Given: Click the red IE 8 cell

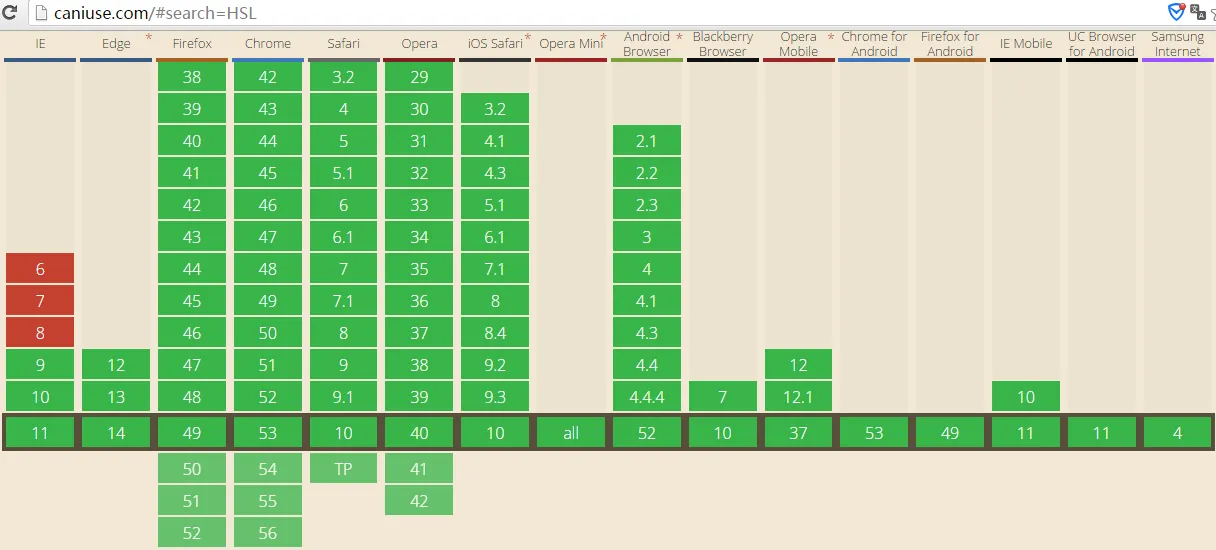Looking at the screenshot, I should [x=40, y=332].
